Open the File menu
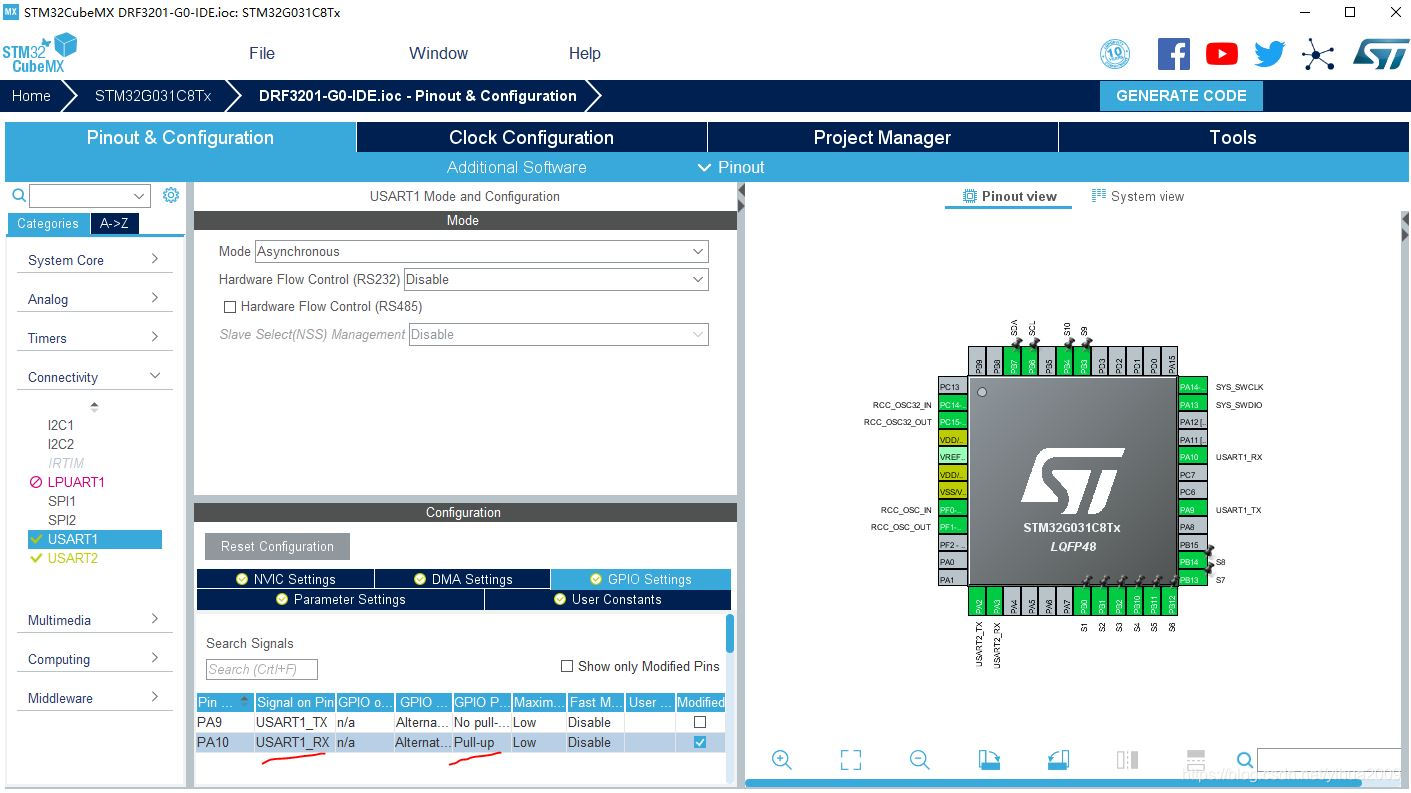 262,54
